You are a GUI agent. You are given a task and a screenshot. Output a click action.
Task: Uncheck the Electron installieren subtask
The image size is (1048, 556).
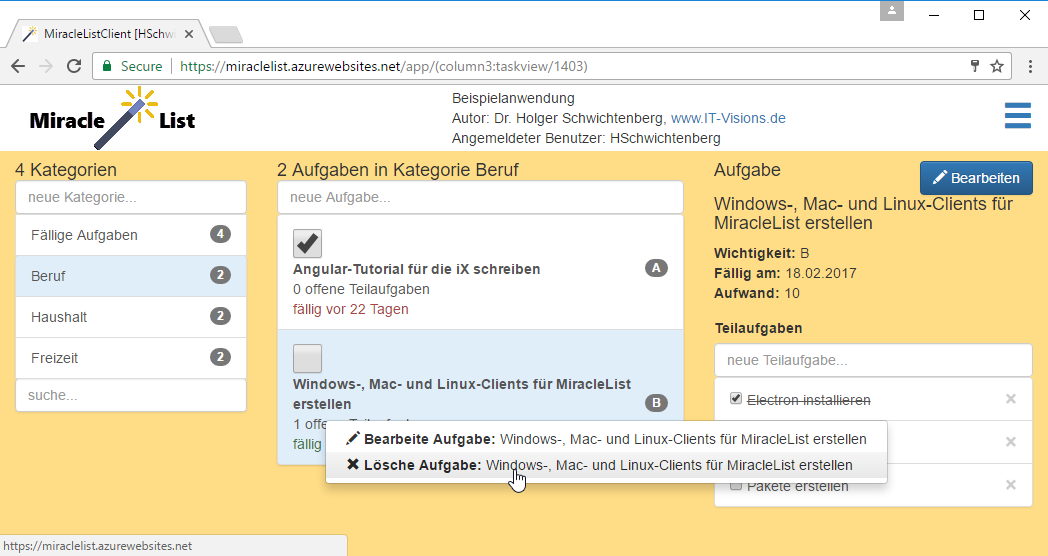pos(736,398)
